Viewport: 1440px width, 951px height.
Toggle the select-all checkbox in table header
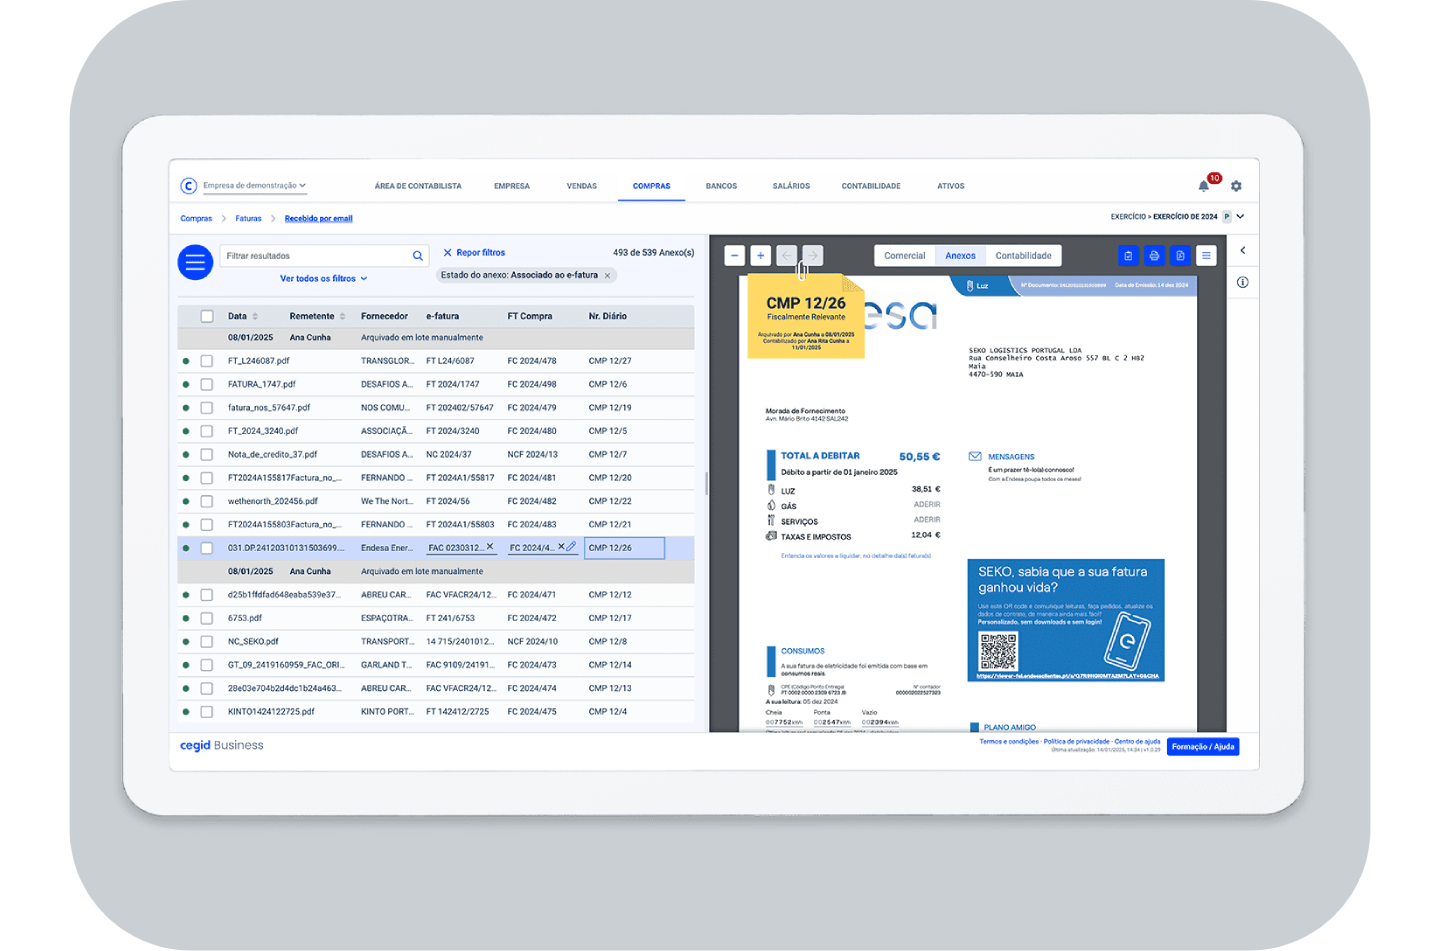pyautogui.click(x=207, y=316)
